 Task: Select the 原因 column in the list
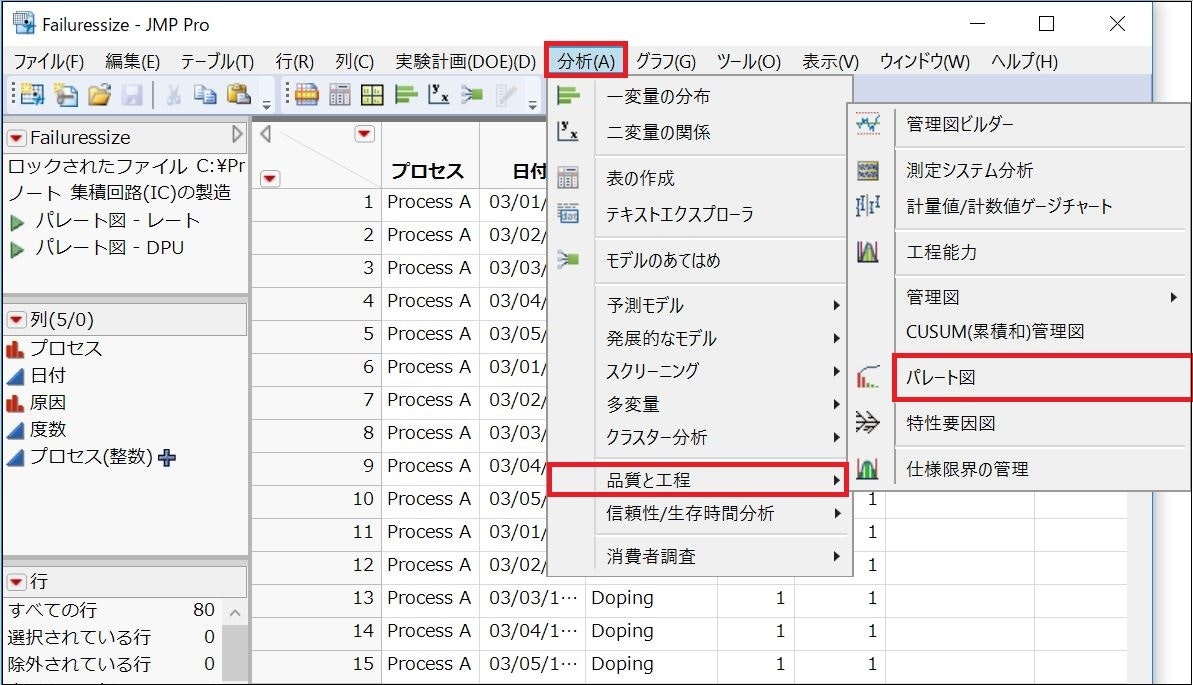(48, 403)
